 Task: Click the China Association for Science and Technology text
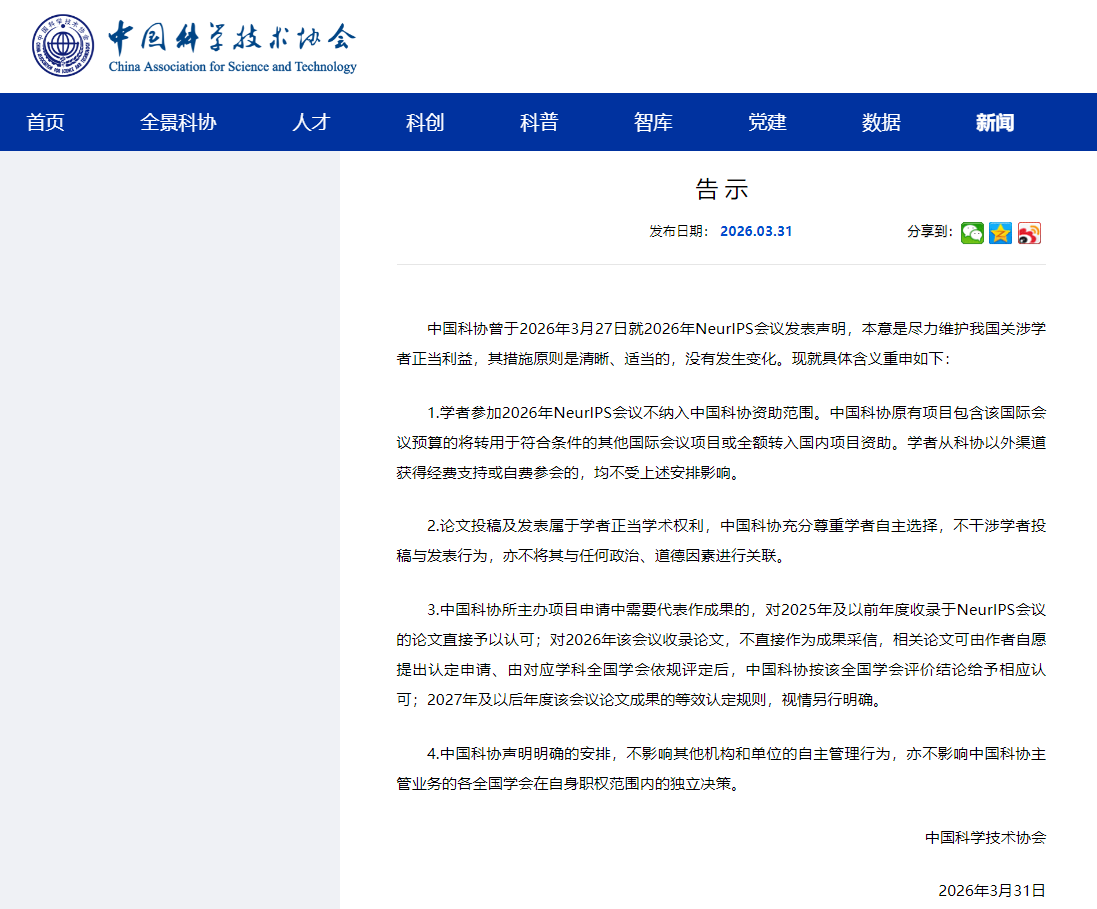point(232,67)
